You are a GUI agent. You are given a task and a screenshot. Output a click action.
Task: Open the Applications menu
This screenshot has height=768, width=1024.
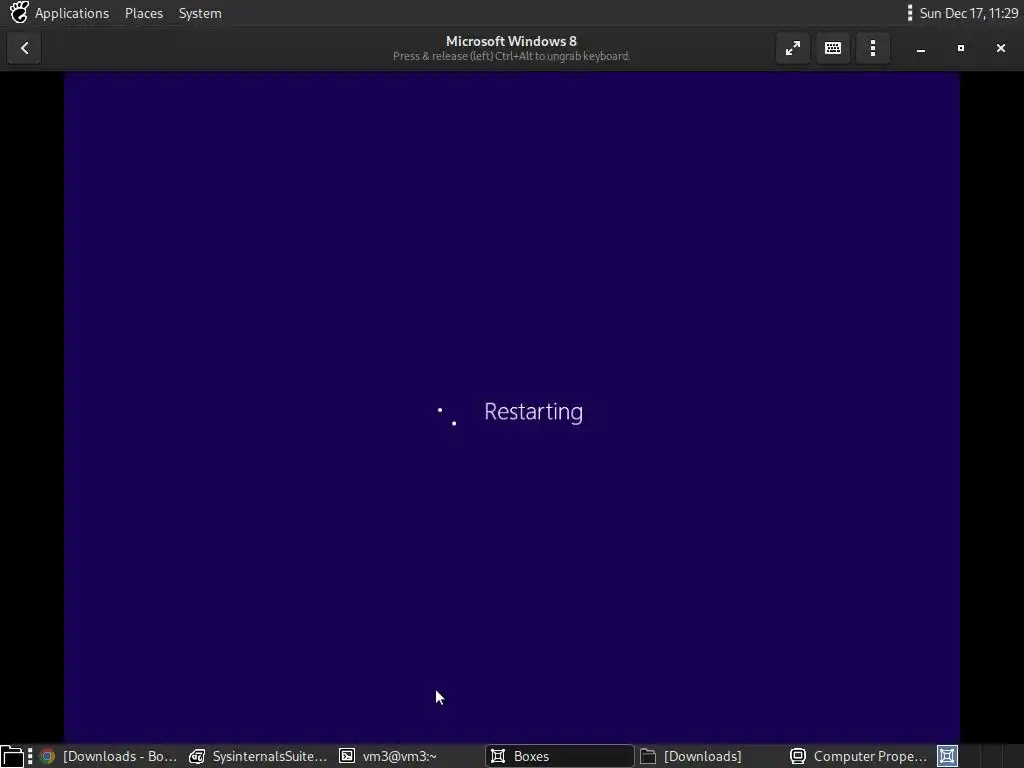point(72,13)
